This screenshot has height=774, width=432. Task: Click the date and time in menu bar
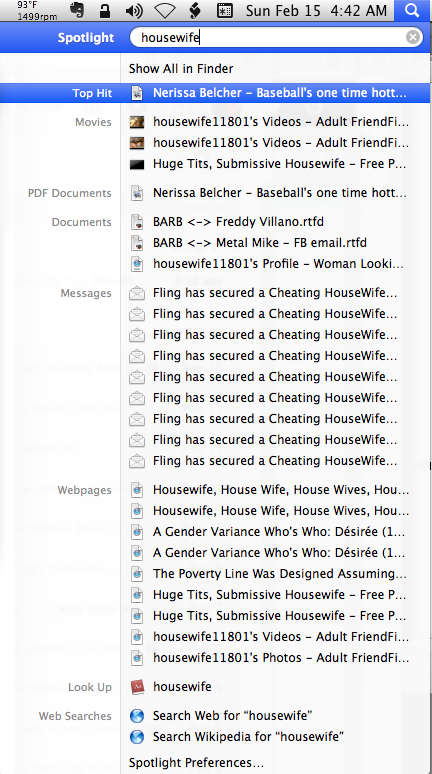pyautogui.click(x=316, y=10)
